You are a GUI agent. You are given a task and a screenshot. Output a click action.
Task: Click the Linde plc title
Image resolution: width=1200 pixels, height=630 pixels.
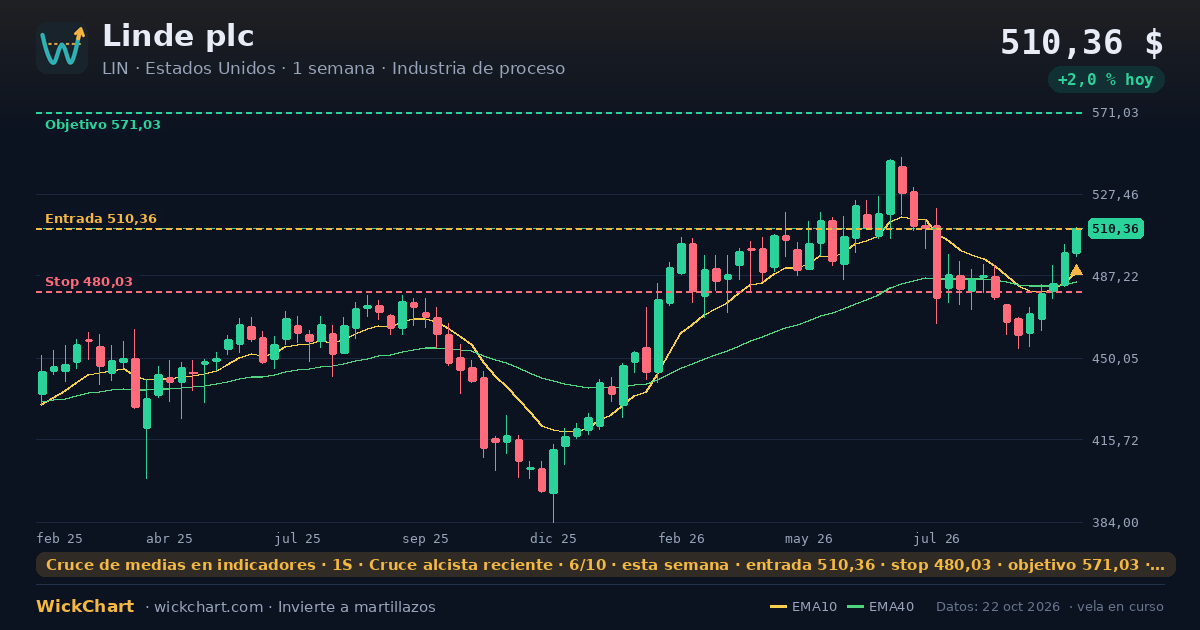click(x=178, y=36)
